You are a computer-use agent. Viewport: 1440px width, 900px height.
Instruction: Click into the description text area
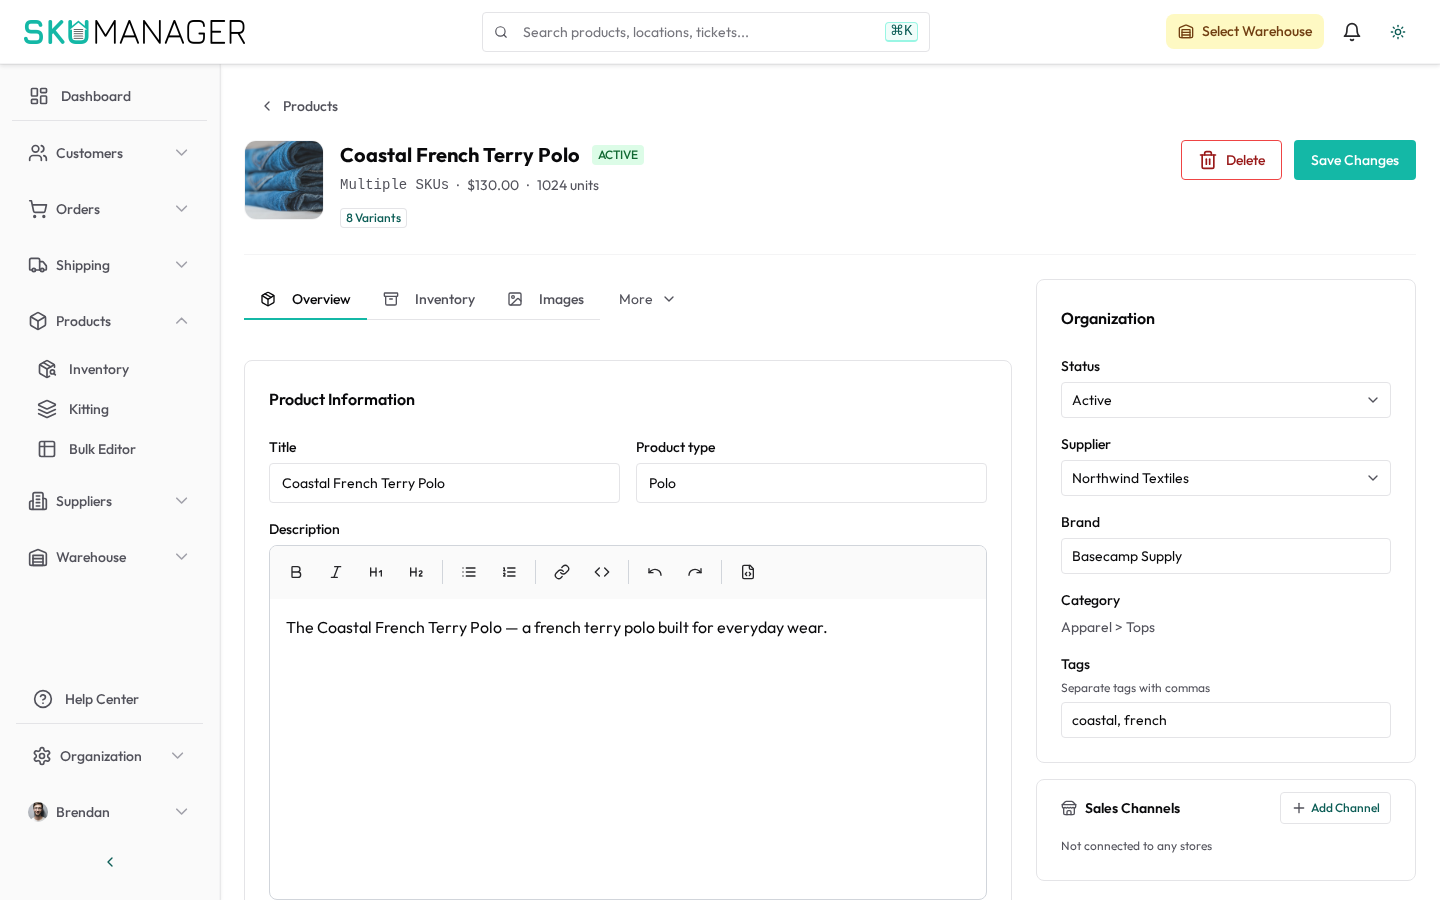[628, 748]
